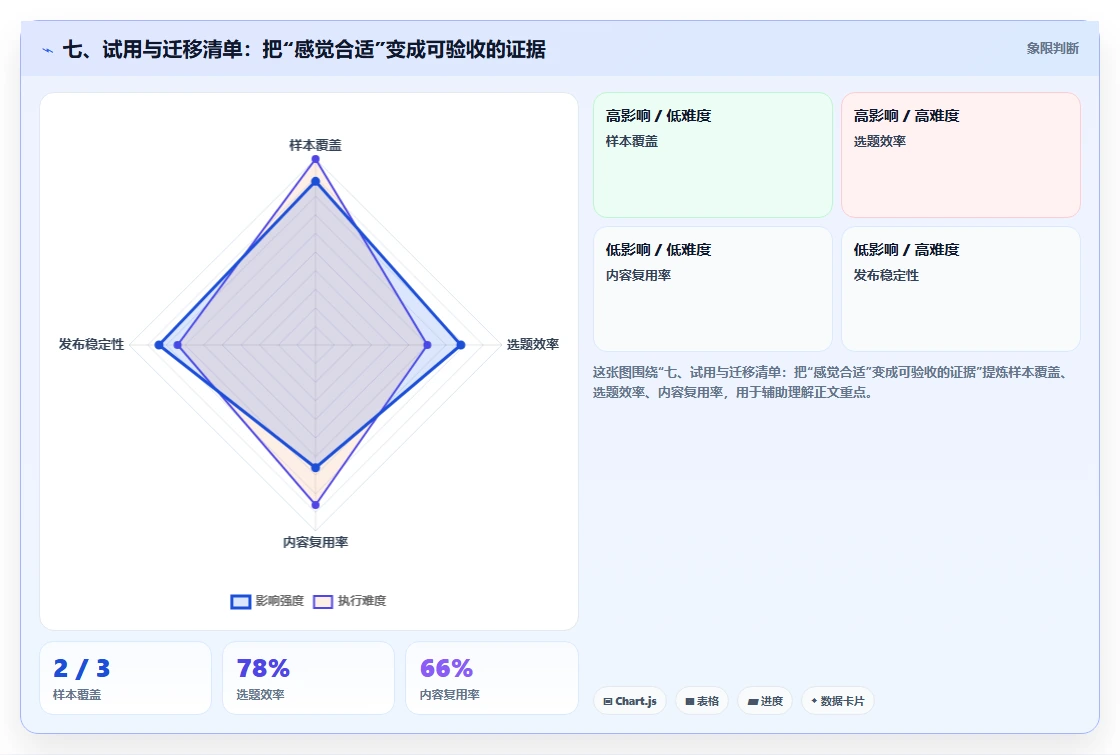Click the icon inside the Chart.js tag
Viewport: 1120px width, 755px height.
pyautogui.click(x=608, y=701)
